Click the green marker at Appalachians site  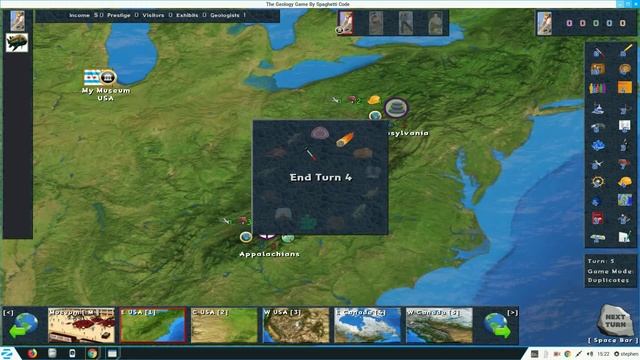coord(288,238)
